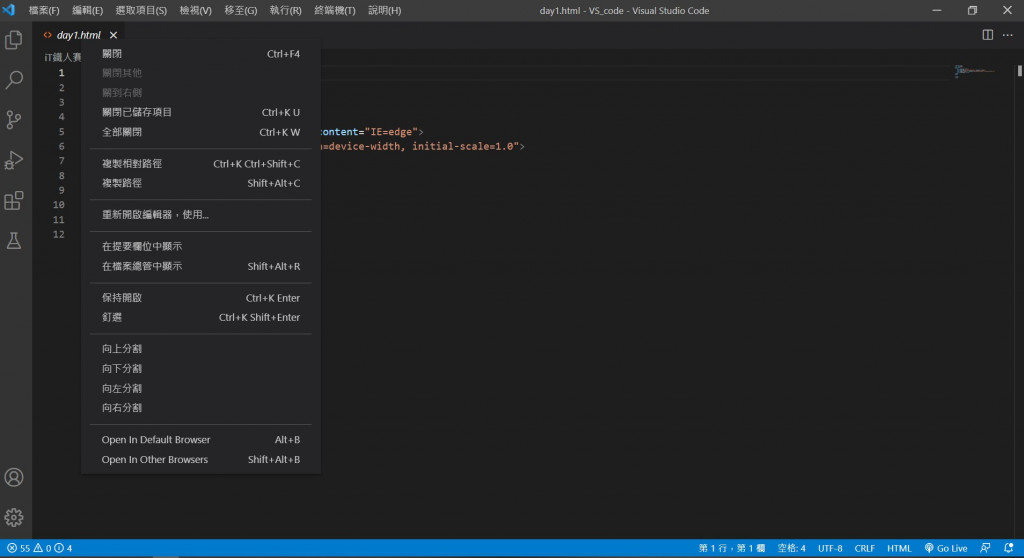
Task: Choose 全部關閉 in context menu
Action: point(200,132)
